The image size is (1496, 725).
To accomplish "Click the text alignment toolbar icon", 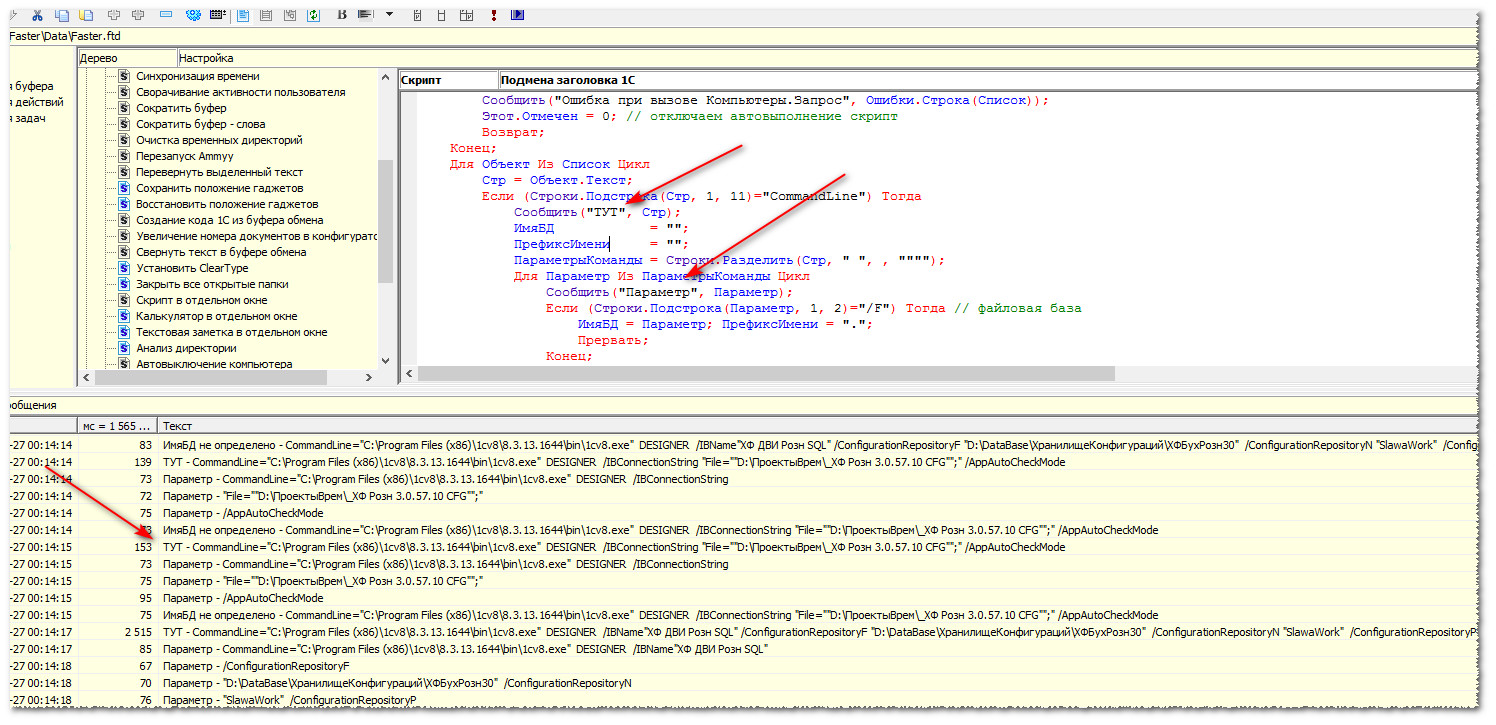I will click(x=365, y=15).
